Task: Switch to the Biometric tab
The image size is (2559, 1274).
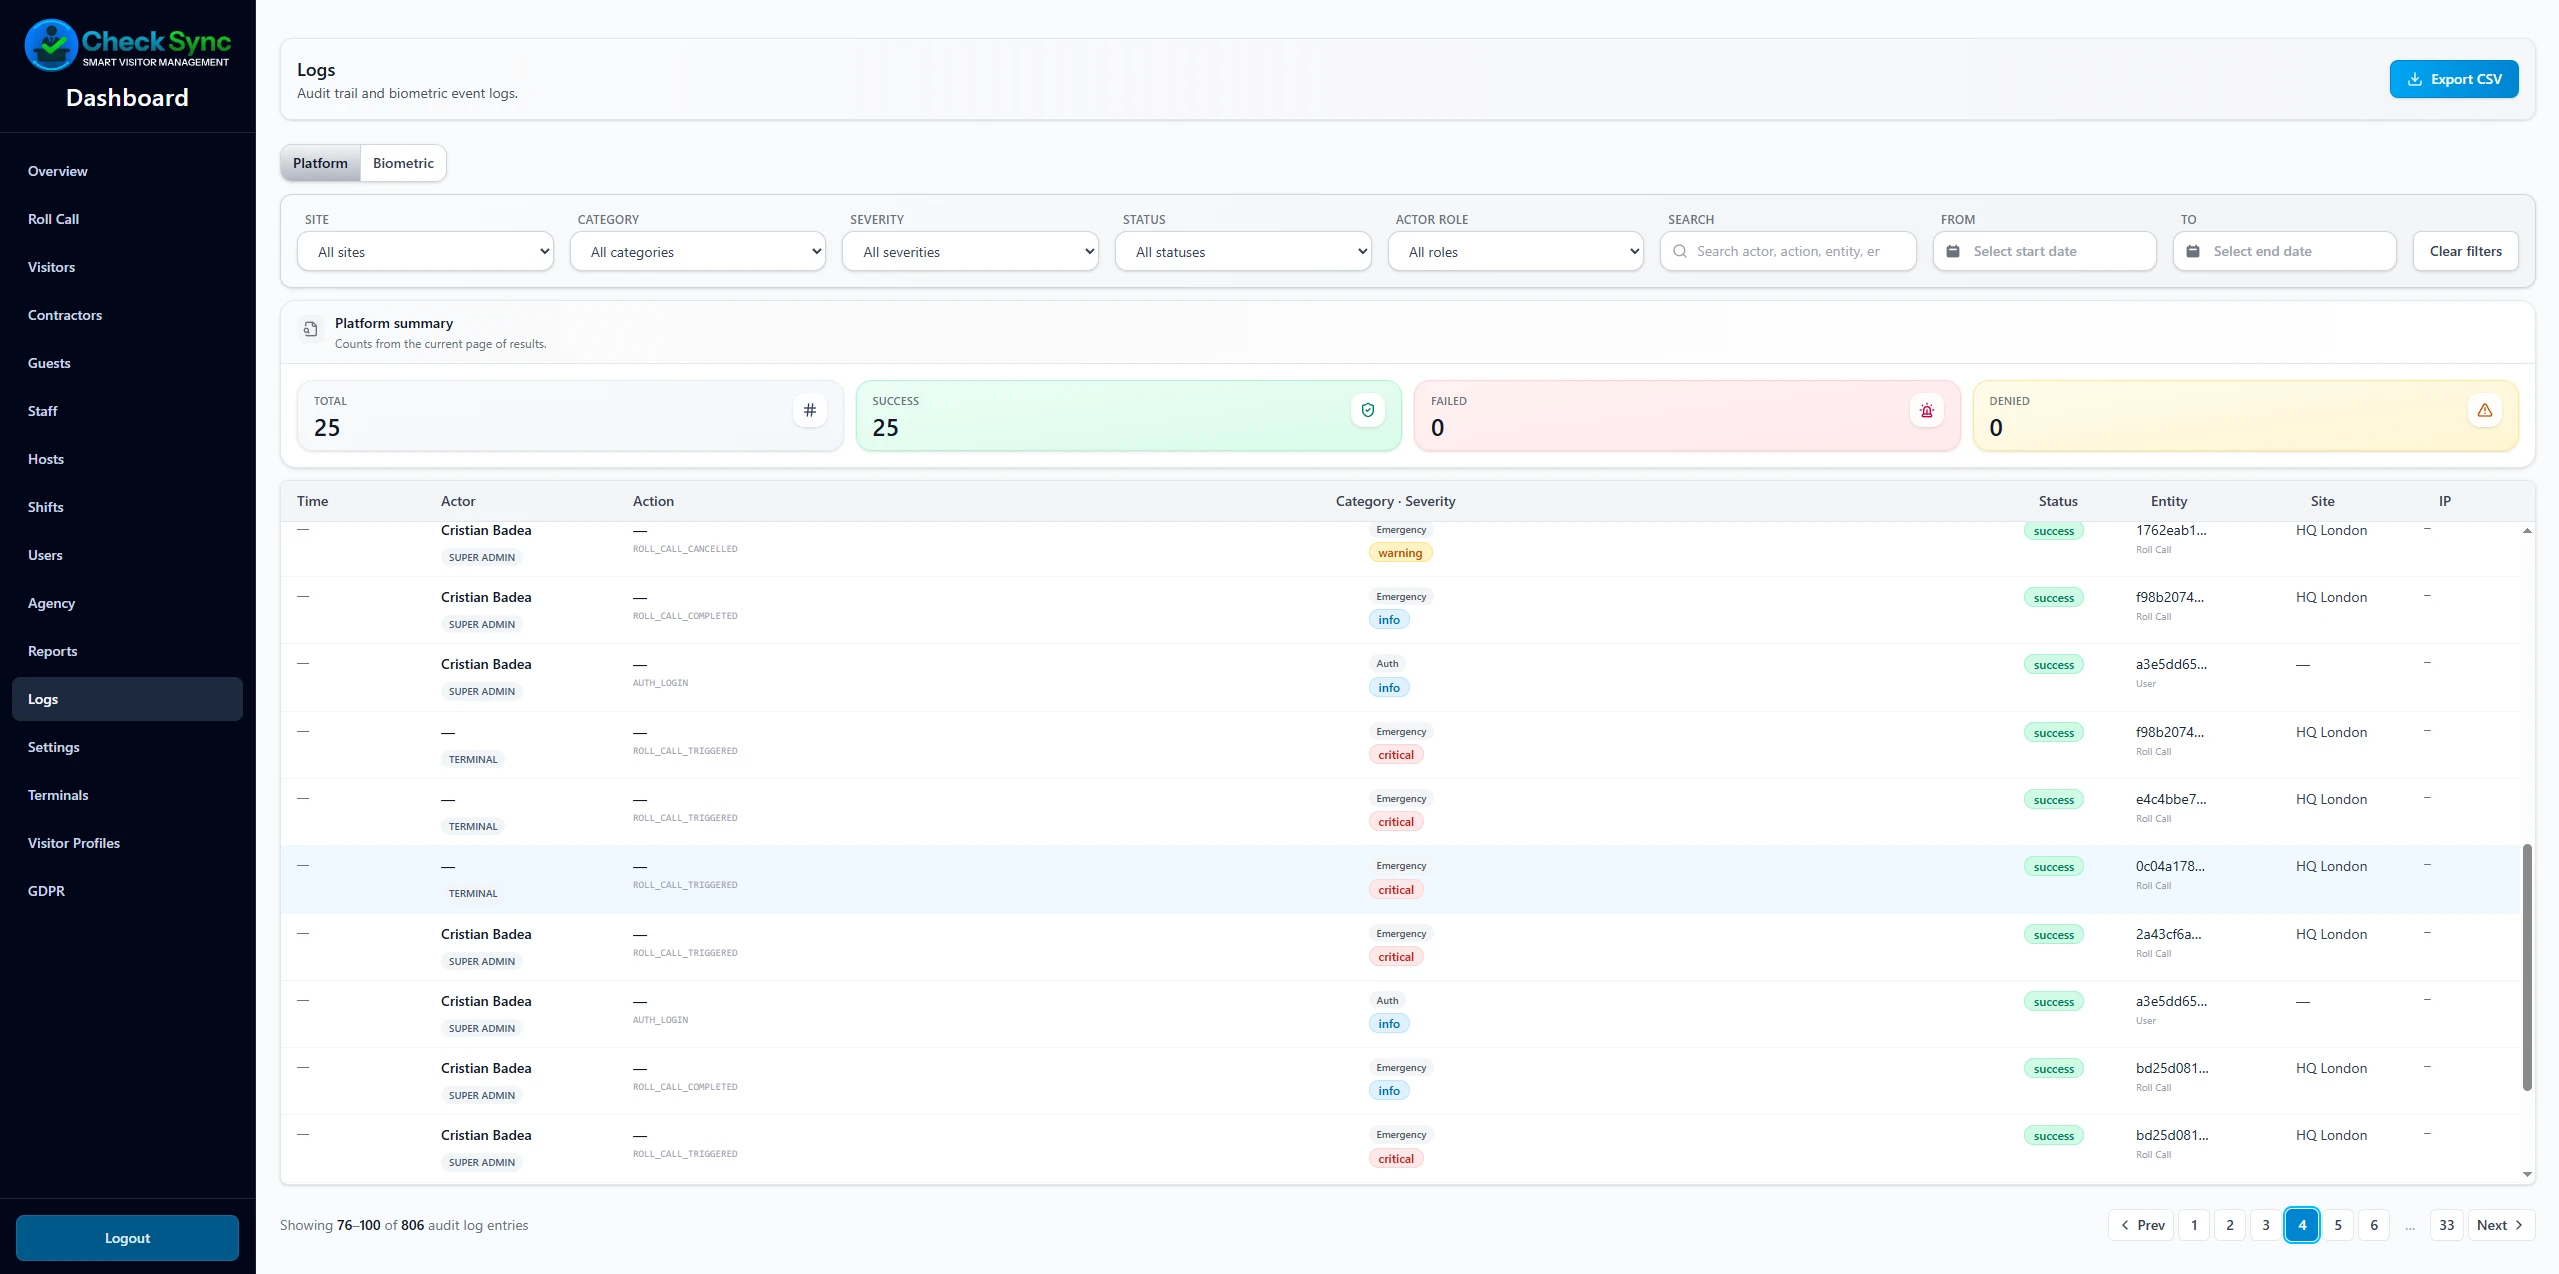Action: coord(403,163)
